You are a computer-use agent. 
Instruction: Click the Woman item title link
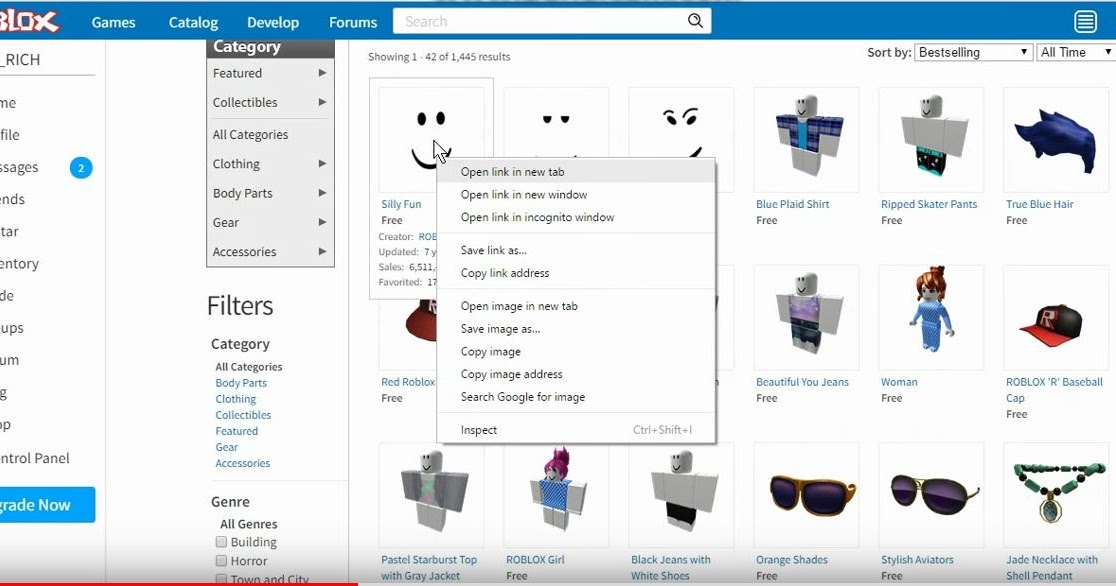click(900, 382)
